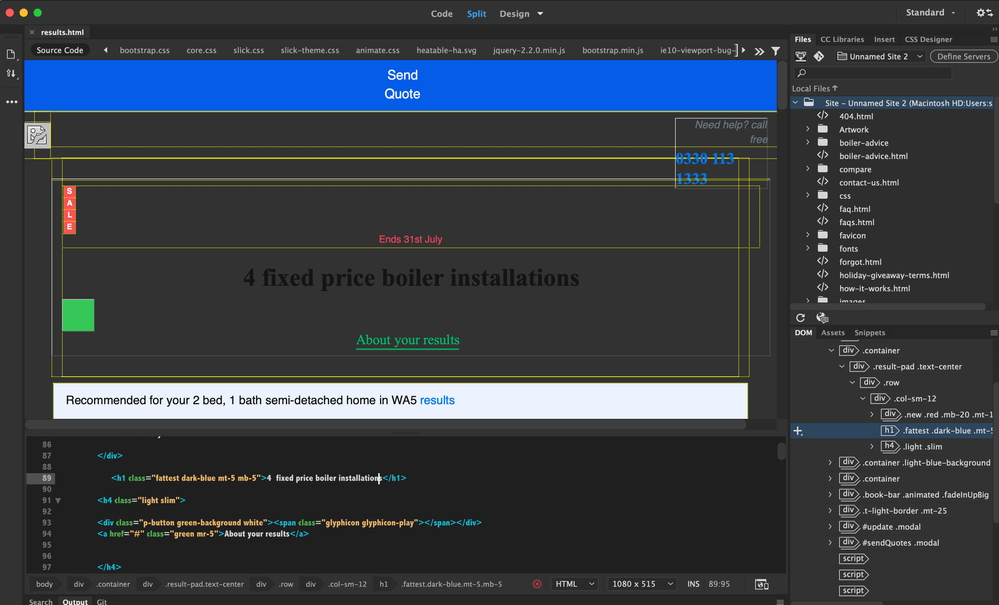Open the Snippets tab
Screen dimensions: 999x605
coord(869,333)
